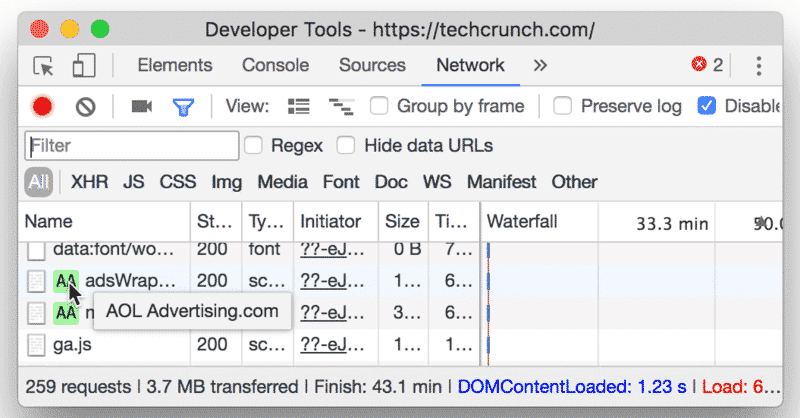Open the Console tab
This screenshot has height=418, width=800.
point(275,66)
